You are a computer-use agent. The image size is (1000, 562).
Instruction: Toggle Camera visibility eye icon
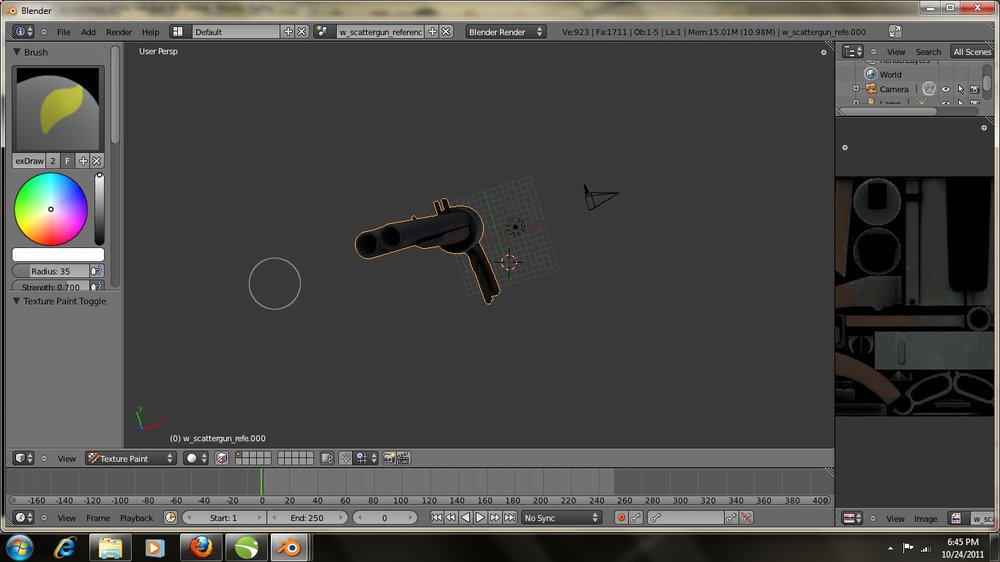pos(946,89)
